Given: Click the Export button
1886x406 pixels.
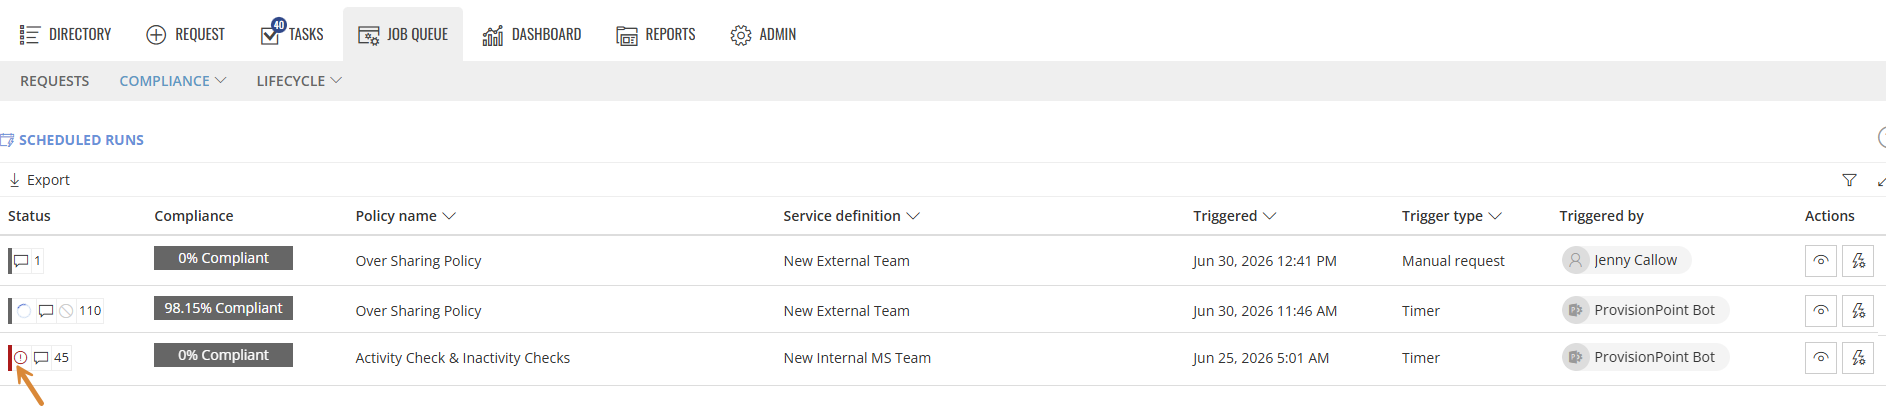Looking at the screenshot, I should (39, 180).
